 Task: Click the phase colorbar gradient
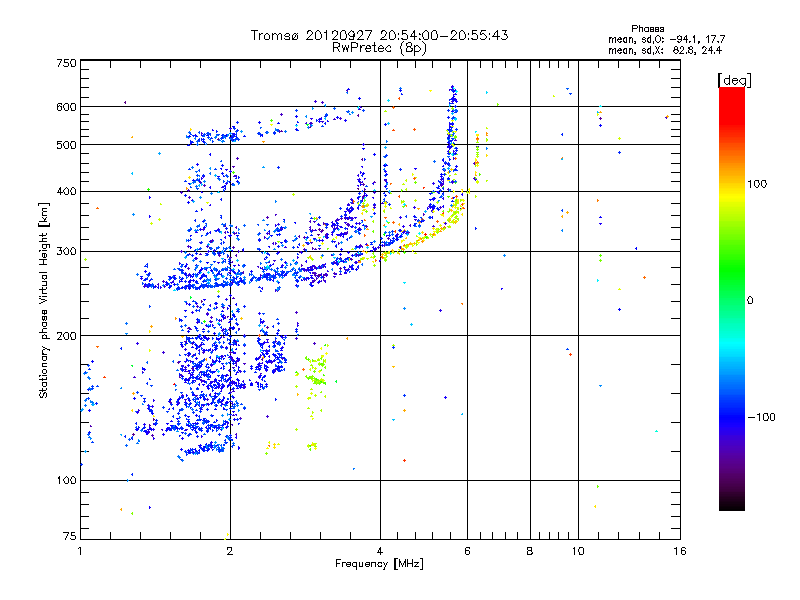click(x=732, y=299)
